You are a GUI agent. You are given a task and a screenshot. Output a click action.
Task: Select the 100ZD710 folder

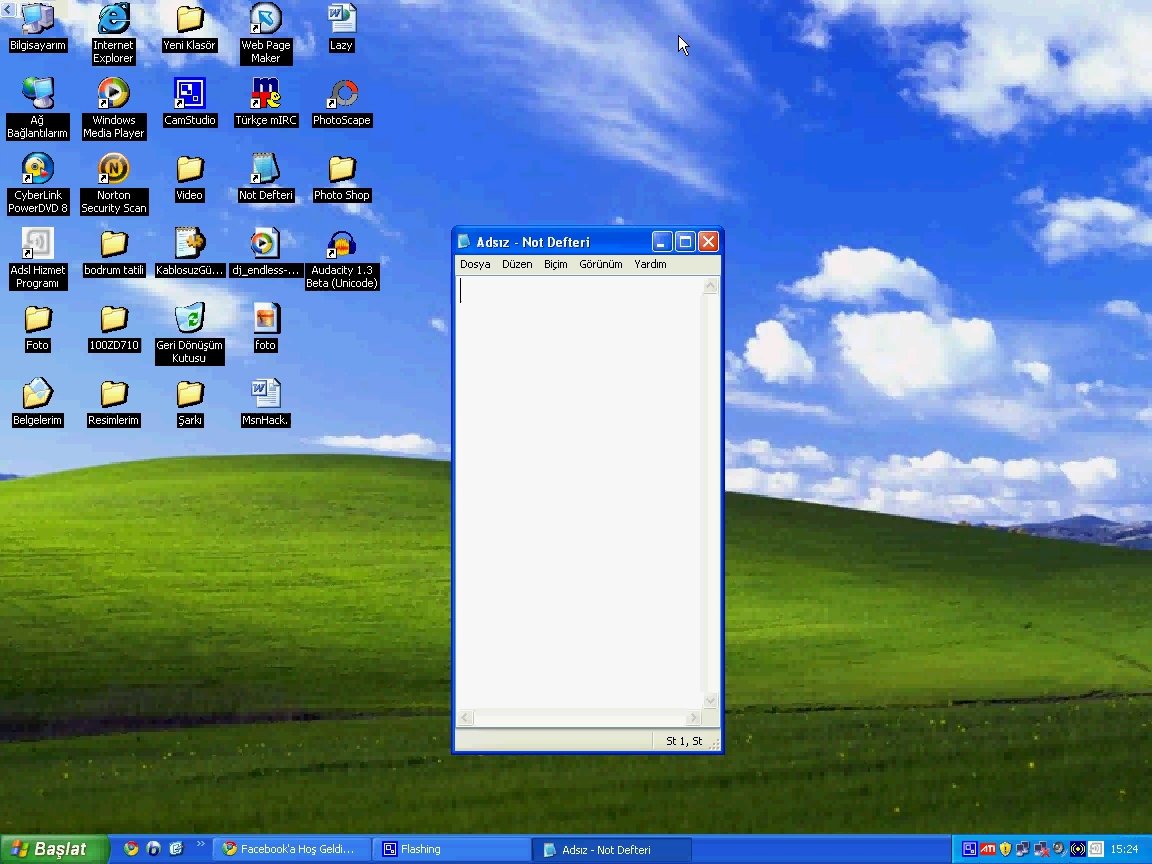pyautogui.click(x=113, y=328)
